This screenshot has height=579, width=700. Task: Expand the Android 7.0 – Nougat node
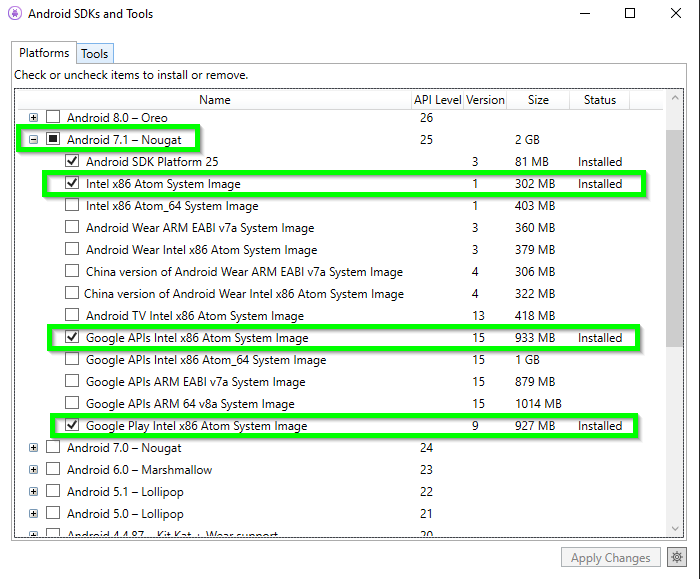click(x=33, y=447)
